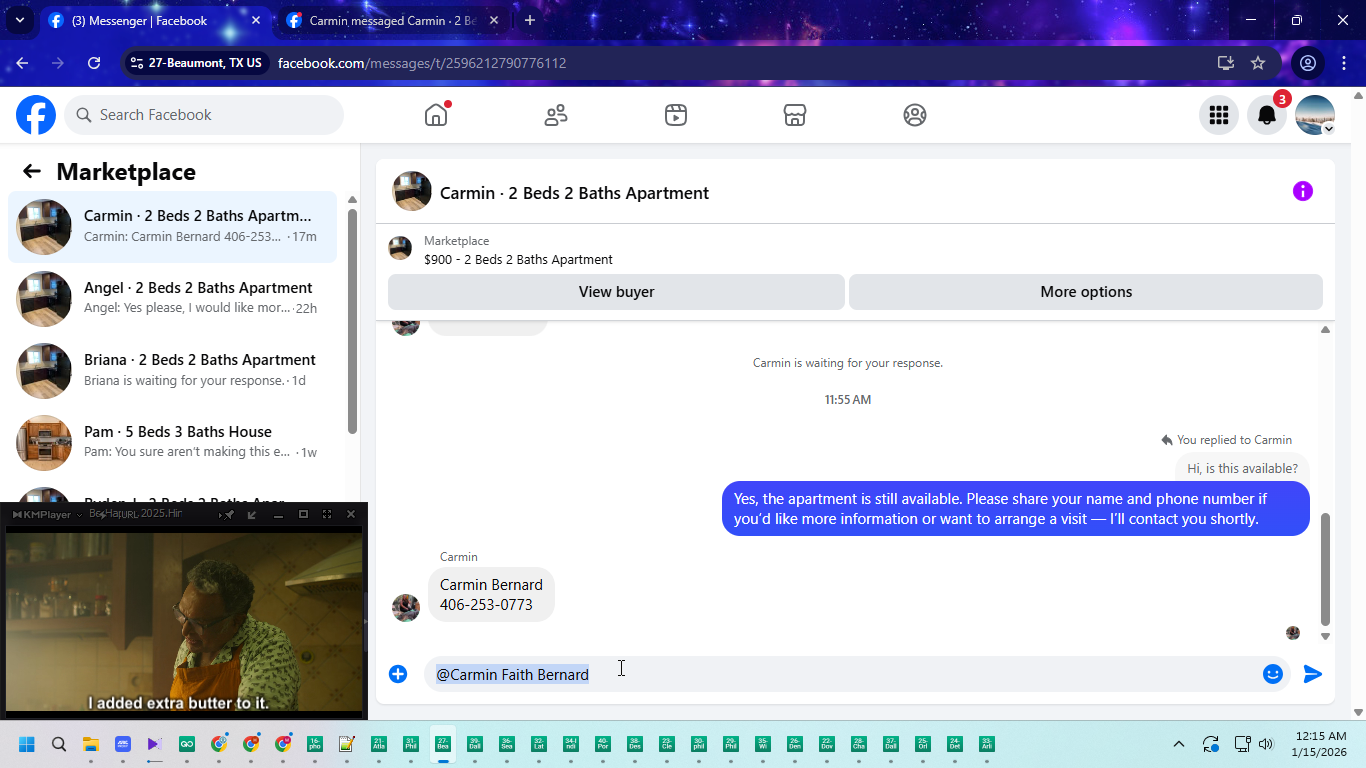Click Carmin's avatar in the chat header
The height and width of the screenshot is (768, 1366).
412,191
